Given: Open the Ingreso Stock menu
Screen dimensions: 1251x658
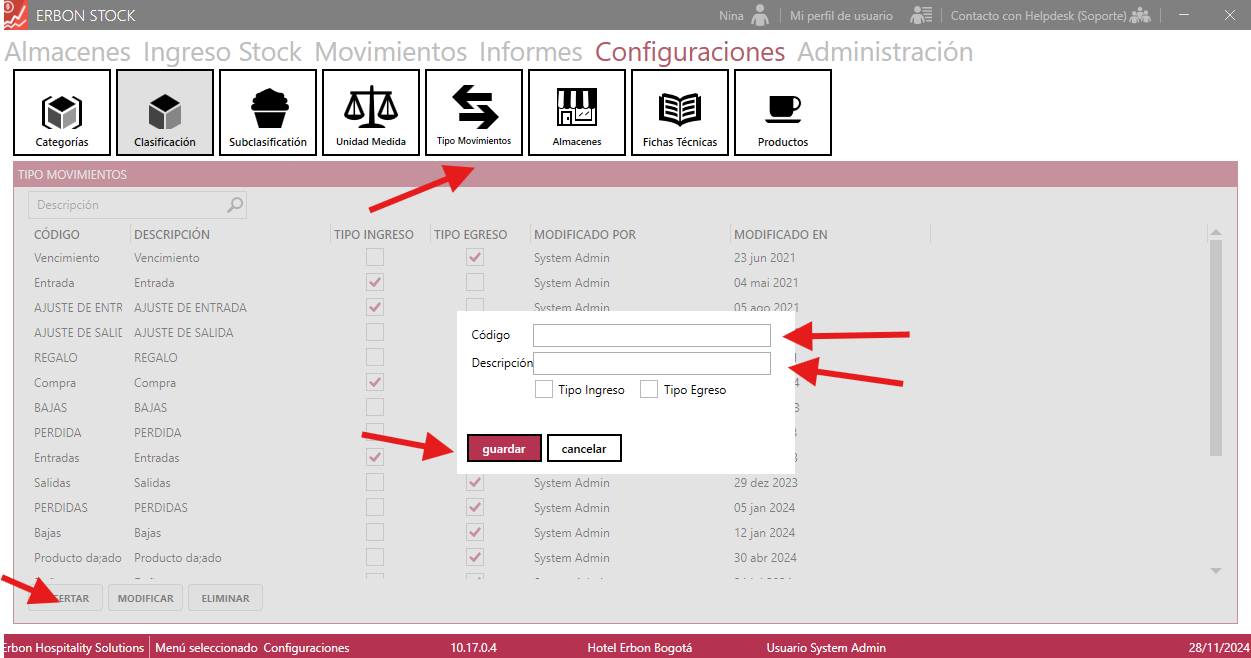Looking at the screenshot, I should pos(222,52).
